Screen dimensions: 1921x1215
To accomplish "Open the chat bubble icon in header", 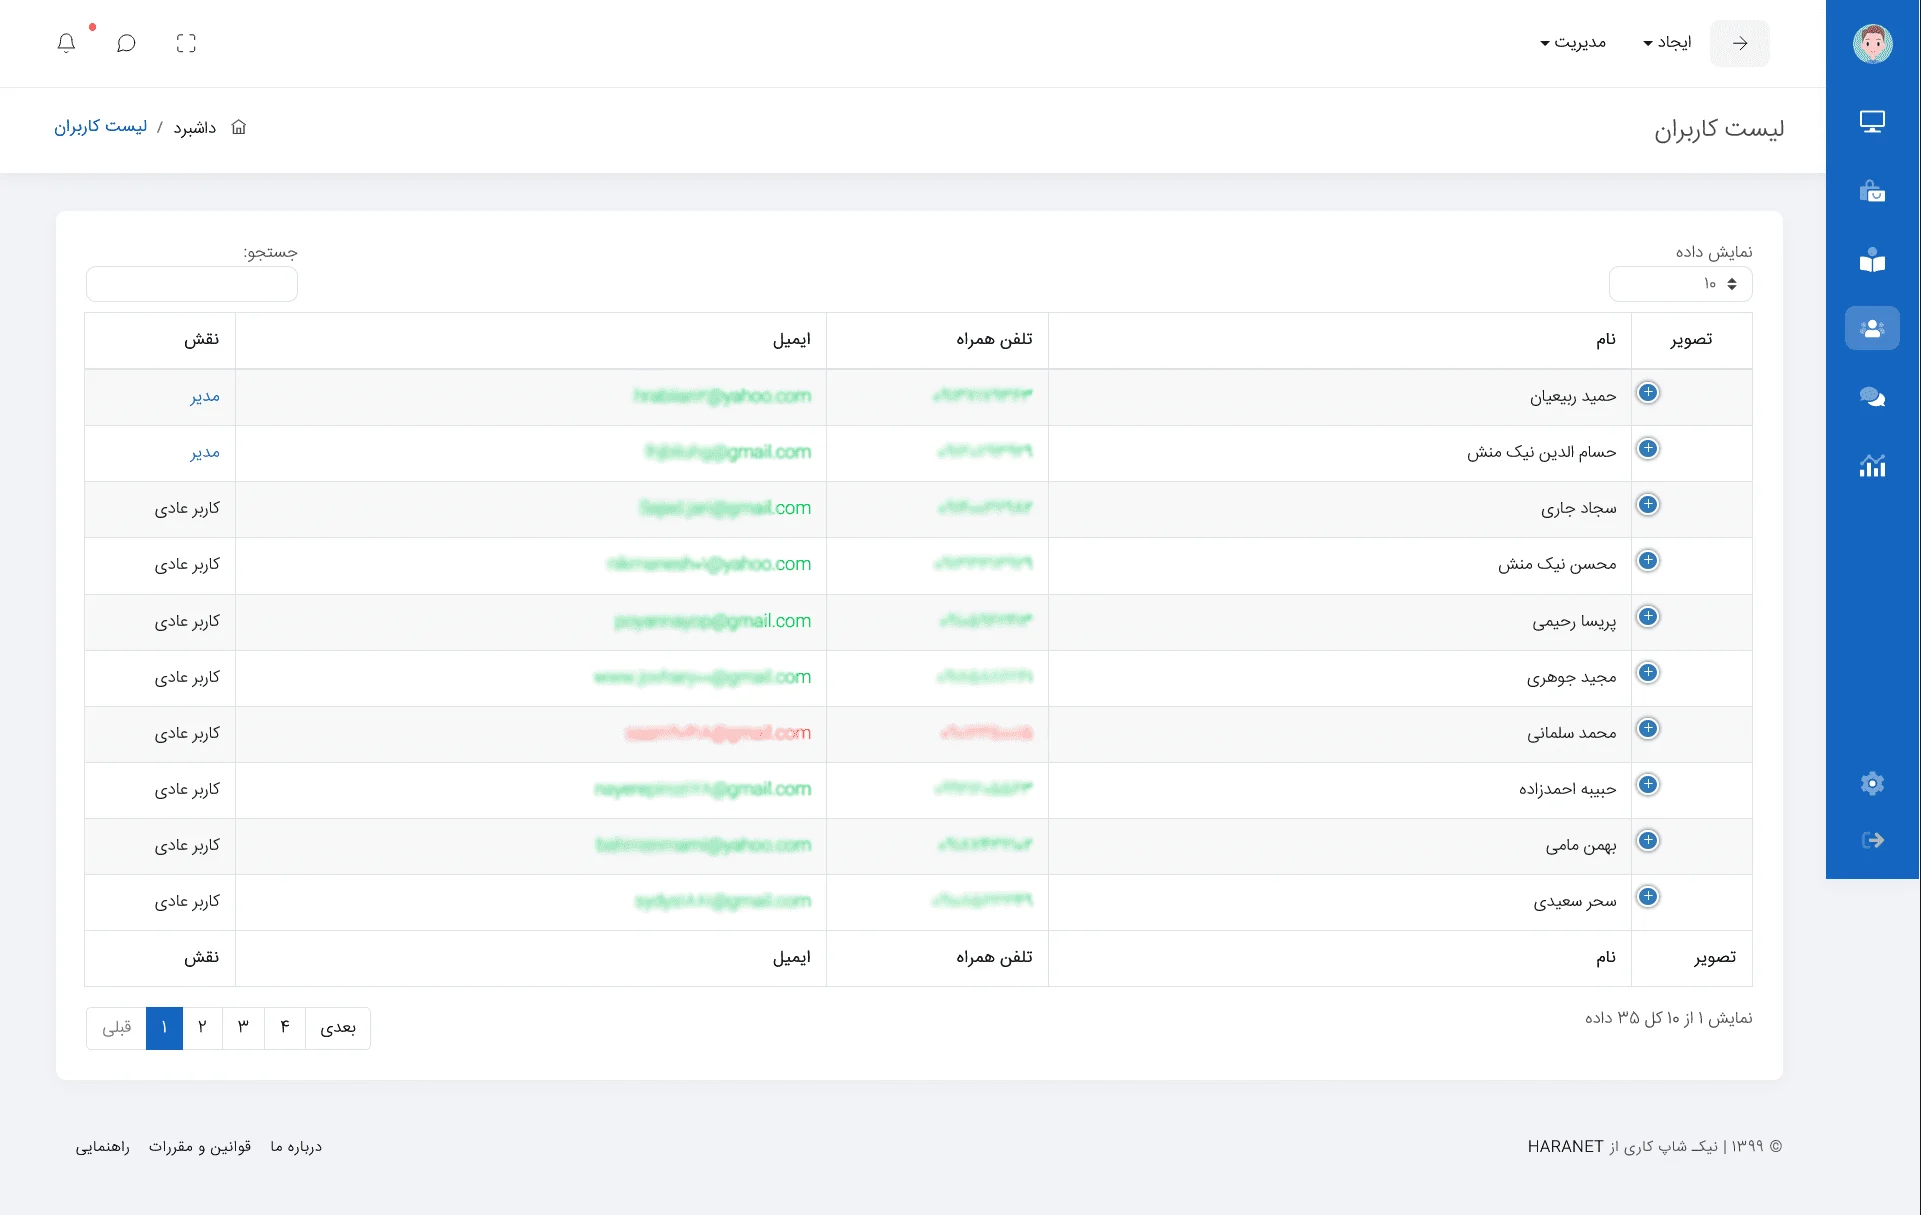I will [126, 43].
